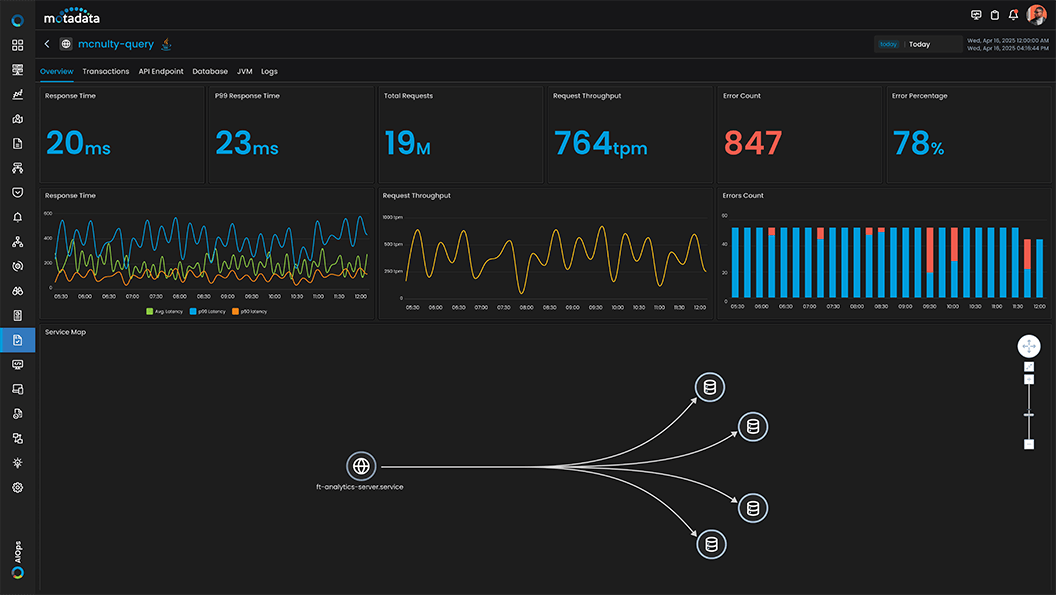Open the JVM tab
This screenshot has height=595, width=1056.
click(244, 71)
